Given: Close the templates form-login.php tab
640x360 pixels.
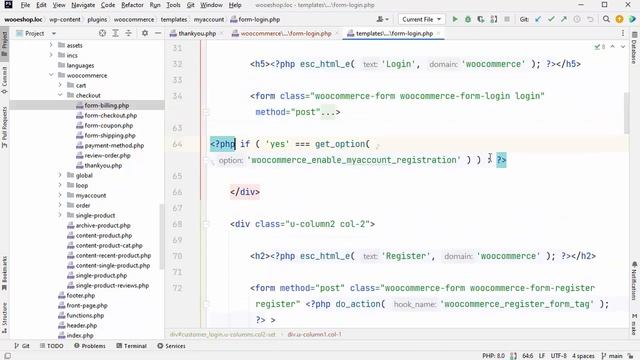Looking at the screenshot, I should pos(439,33).
